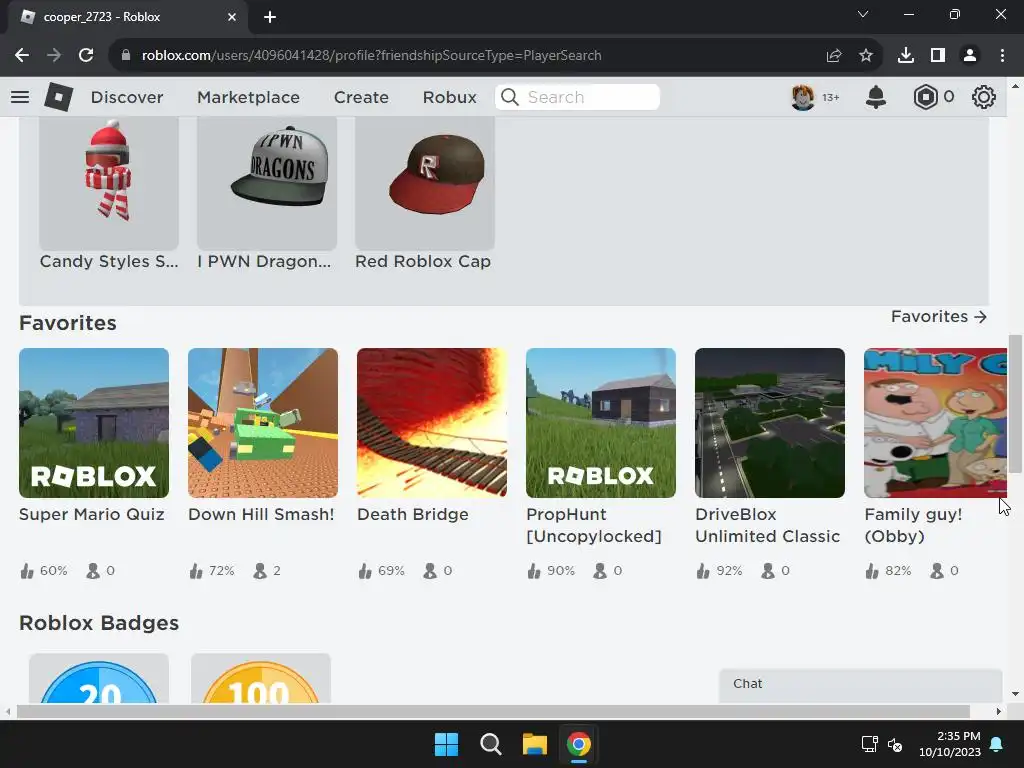Open the Discover menu item
Screen dimensions: 1024x768
tap(127, 97)
